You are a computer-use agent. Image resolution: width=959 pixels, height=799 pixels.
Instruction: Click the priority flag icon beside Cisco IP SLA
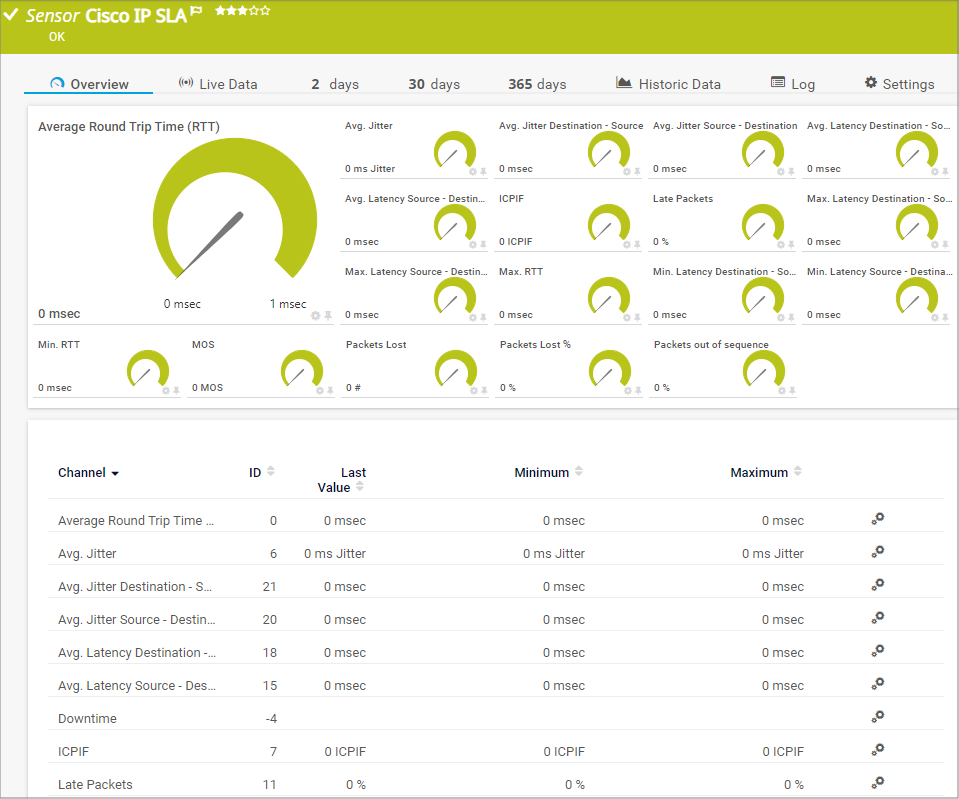196,11
